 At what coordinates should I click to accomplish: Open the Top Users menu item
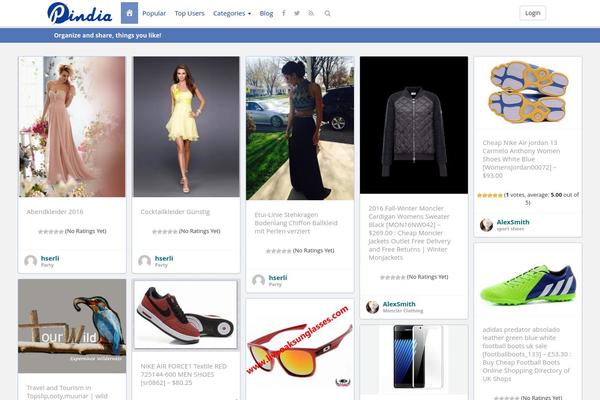coord(189,13)
